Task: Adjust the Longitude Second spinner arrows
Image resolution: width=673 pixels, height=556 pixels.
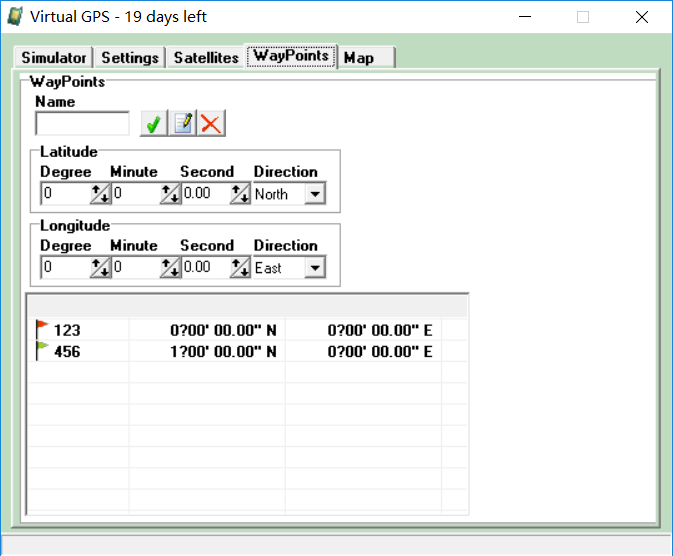Action: pyautogui.click(x=240, y=267)
